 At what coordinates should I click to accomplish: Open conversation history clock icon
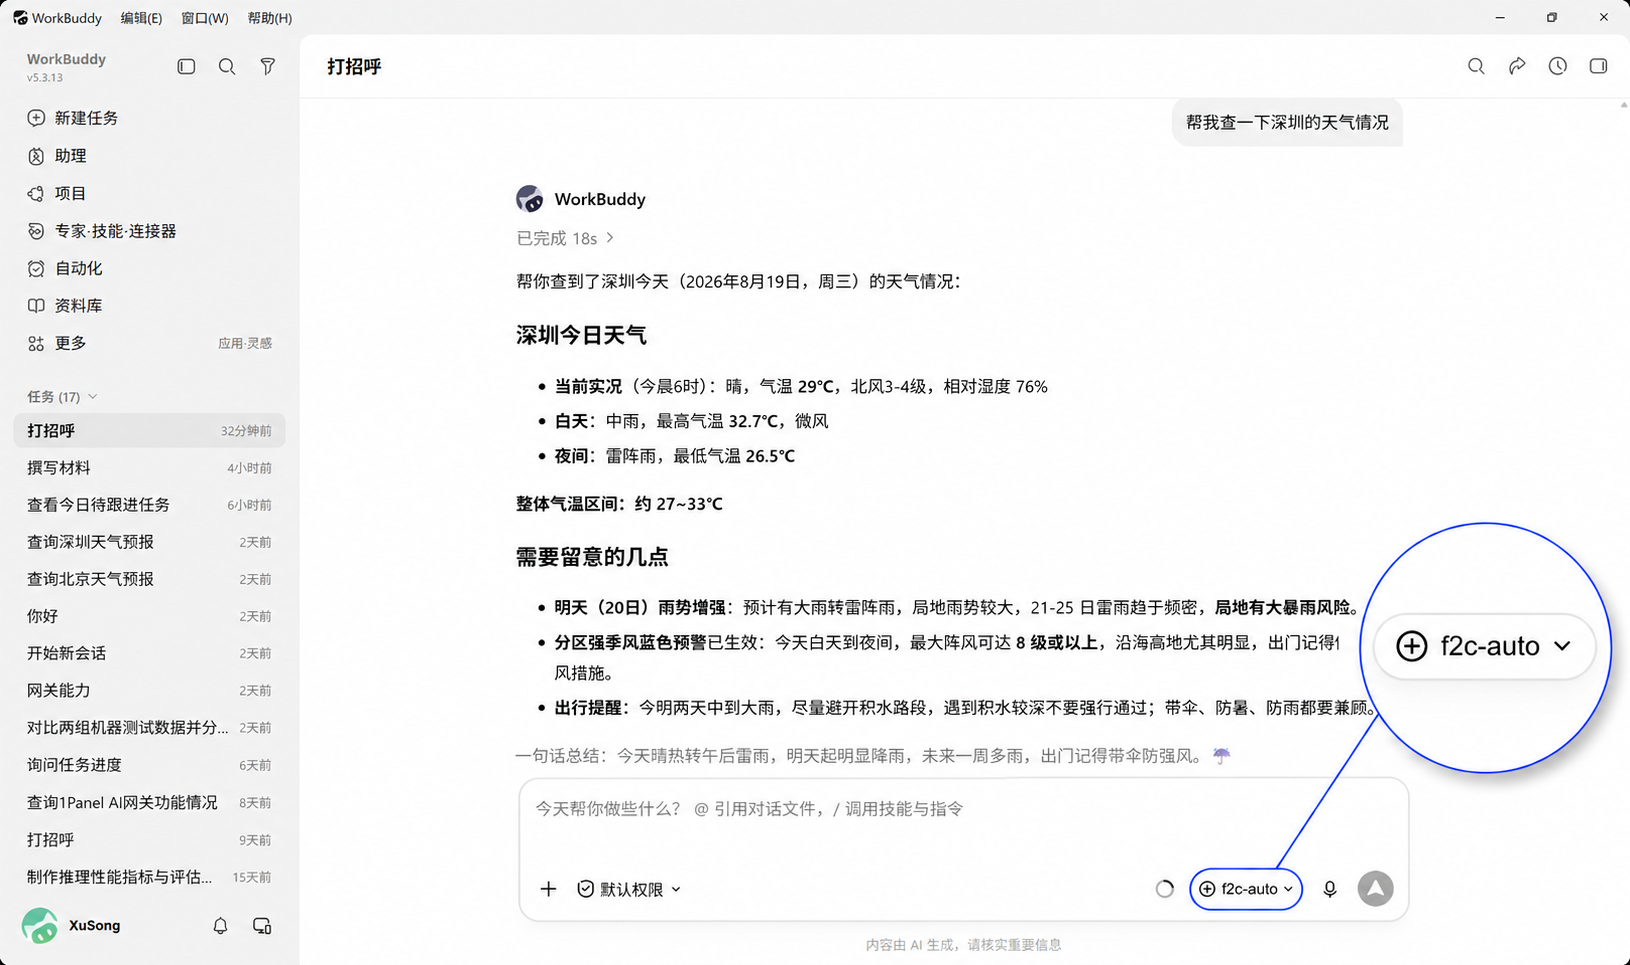click(1558, 66)
